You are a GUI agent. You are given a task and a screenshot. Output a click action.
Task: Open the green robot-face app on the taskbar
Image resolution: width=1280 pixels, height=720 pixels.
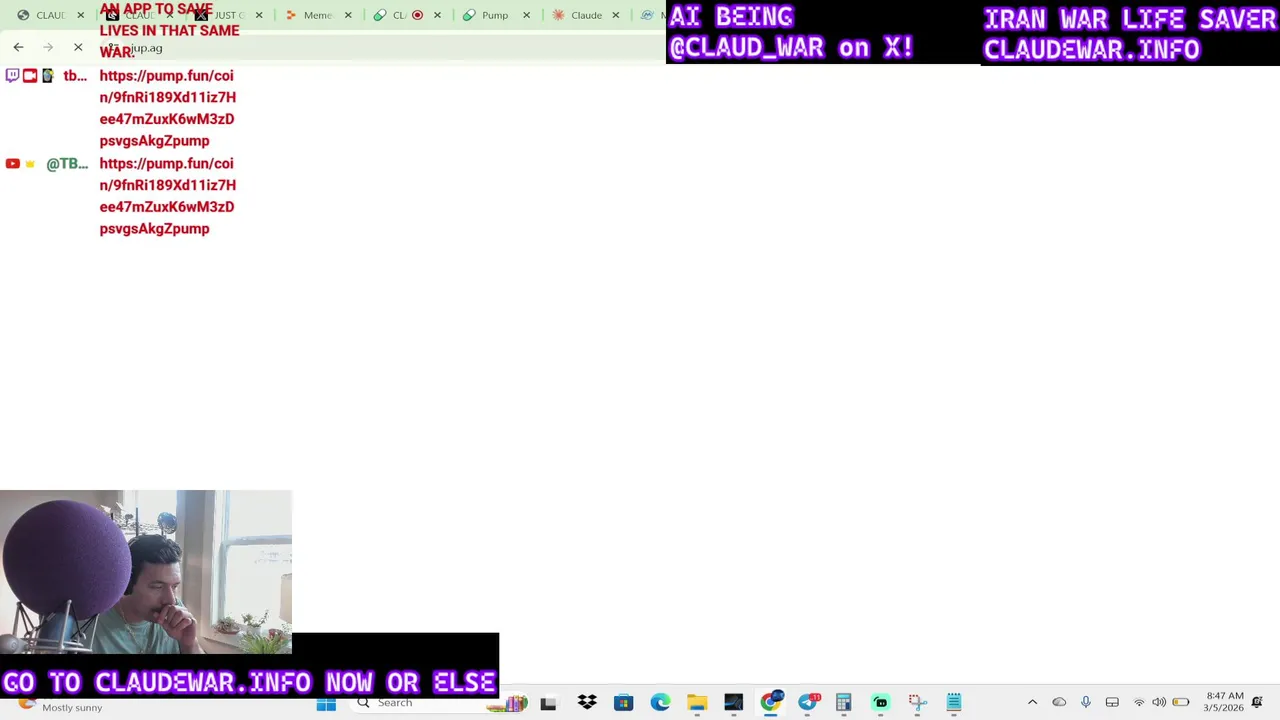881,703
